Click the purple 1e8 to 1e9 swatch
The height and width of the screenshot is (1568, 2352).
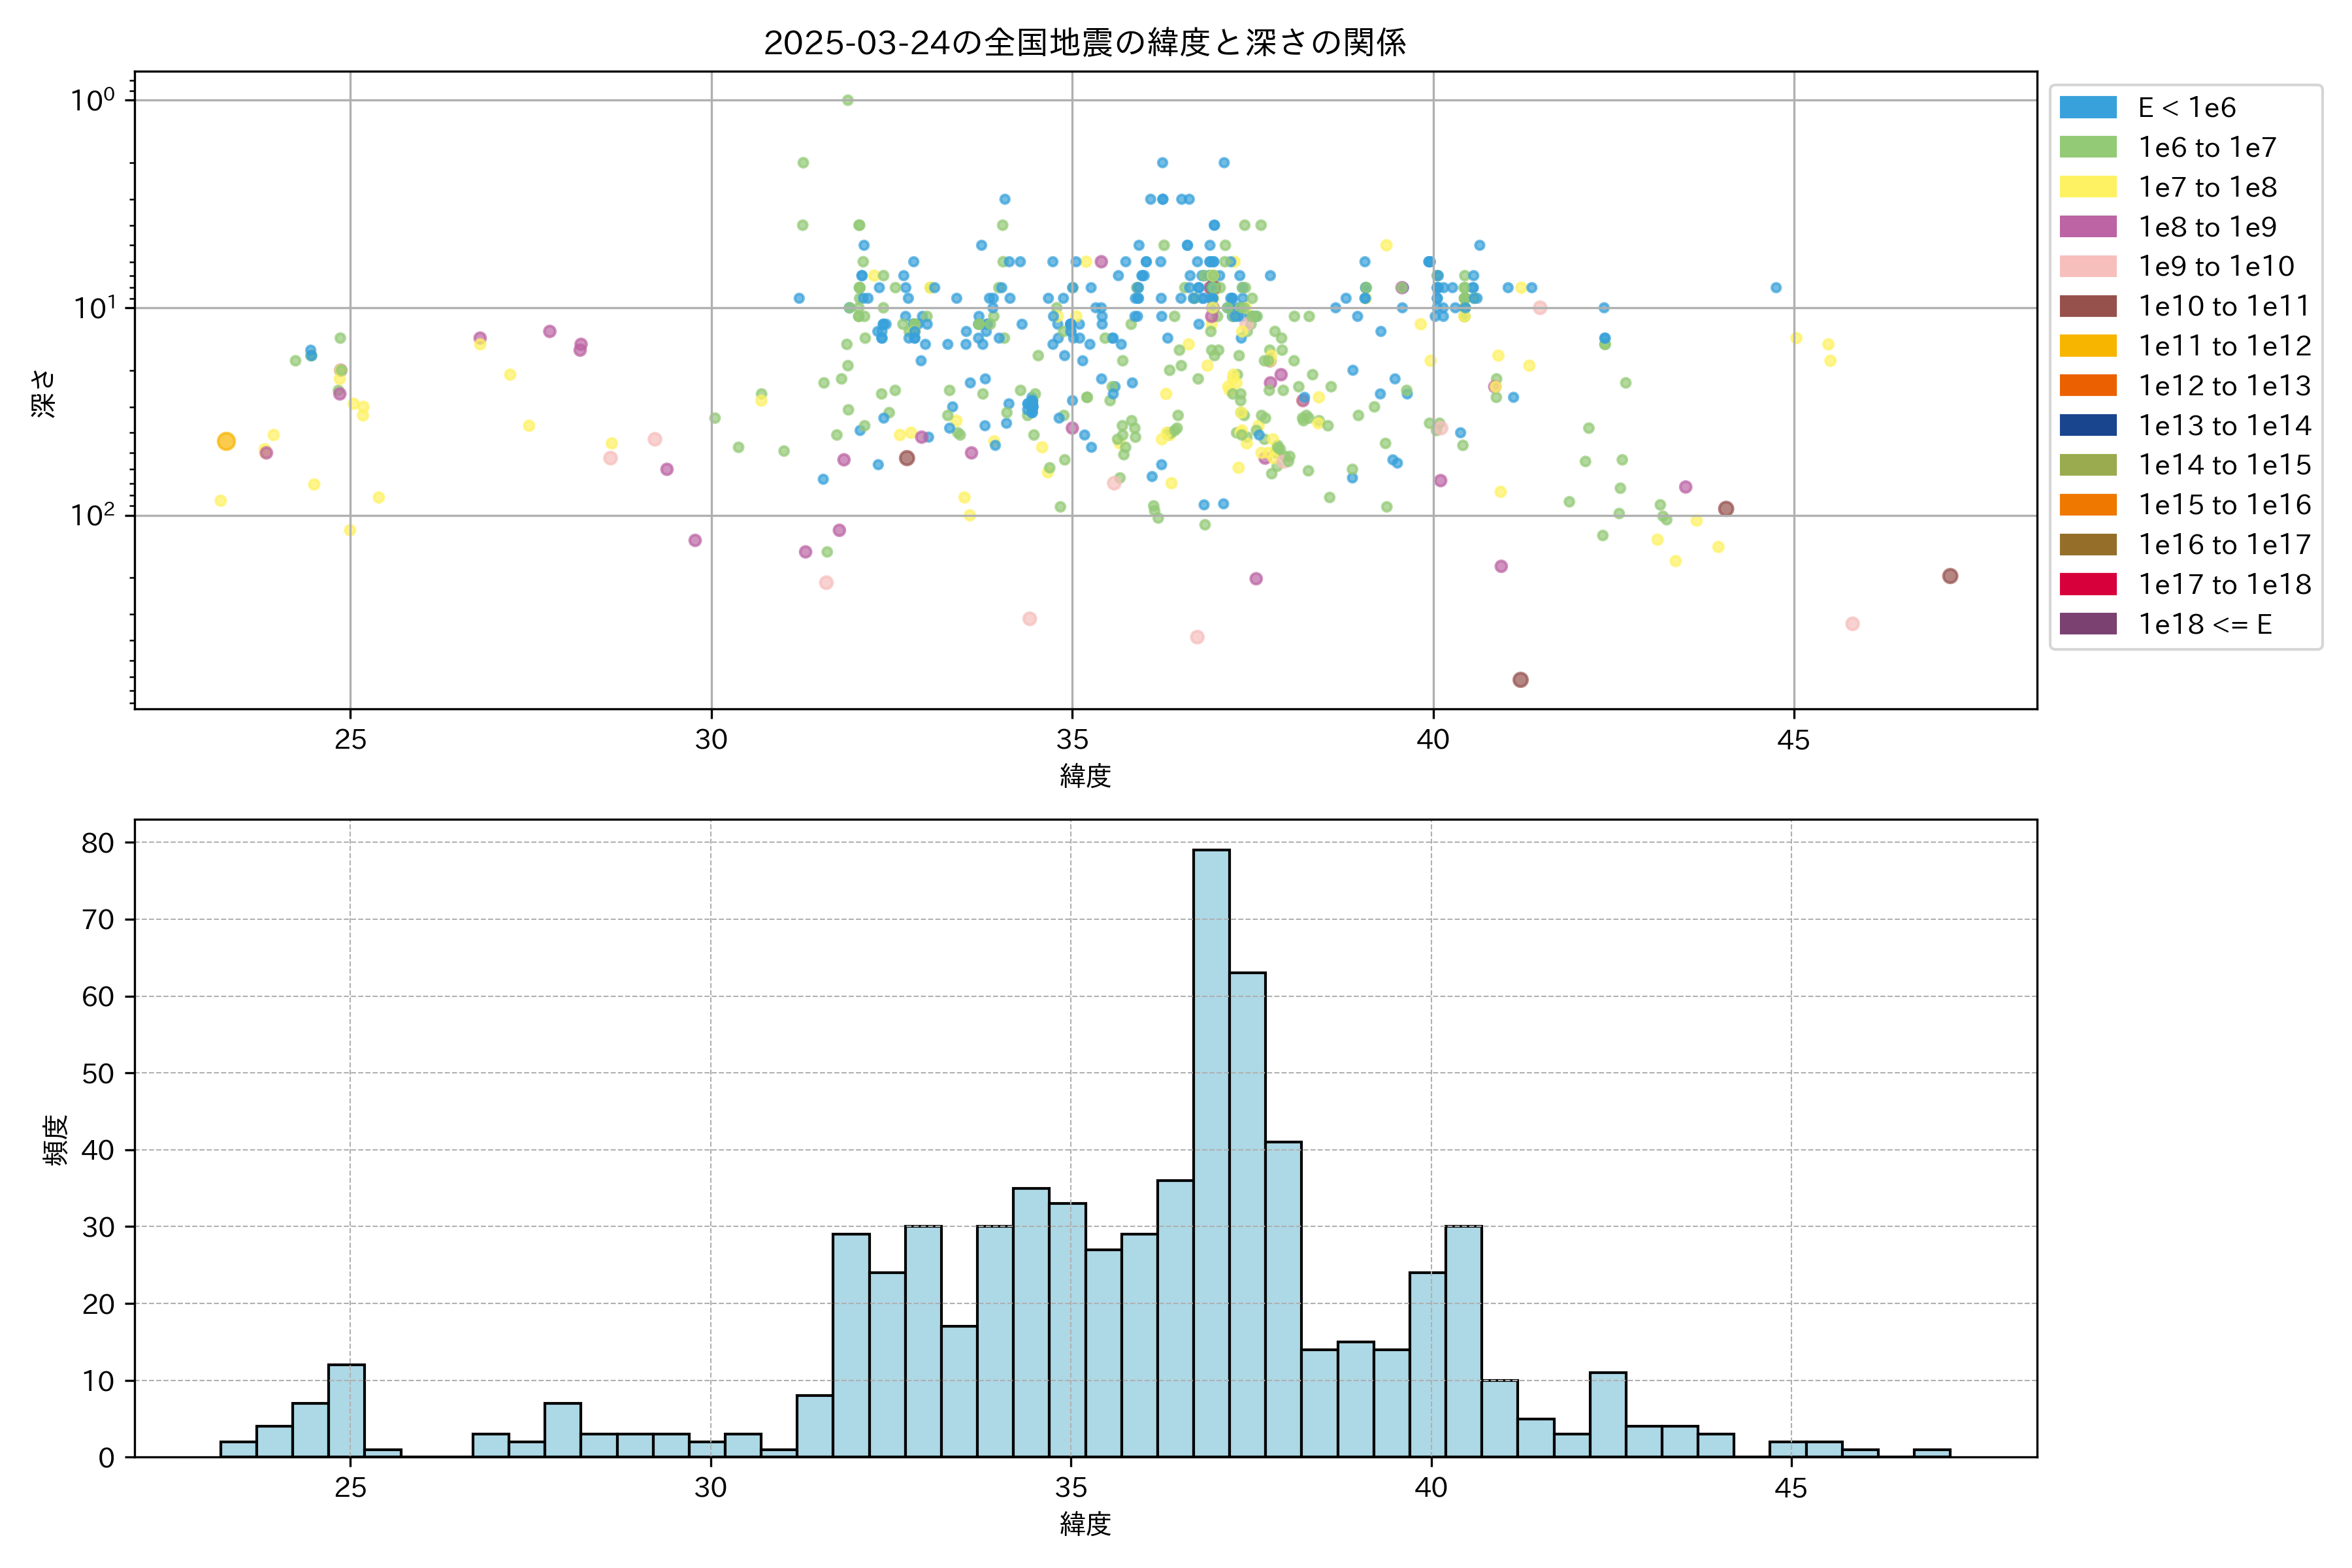pyautogui.click(x=2087, y=227)
